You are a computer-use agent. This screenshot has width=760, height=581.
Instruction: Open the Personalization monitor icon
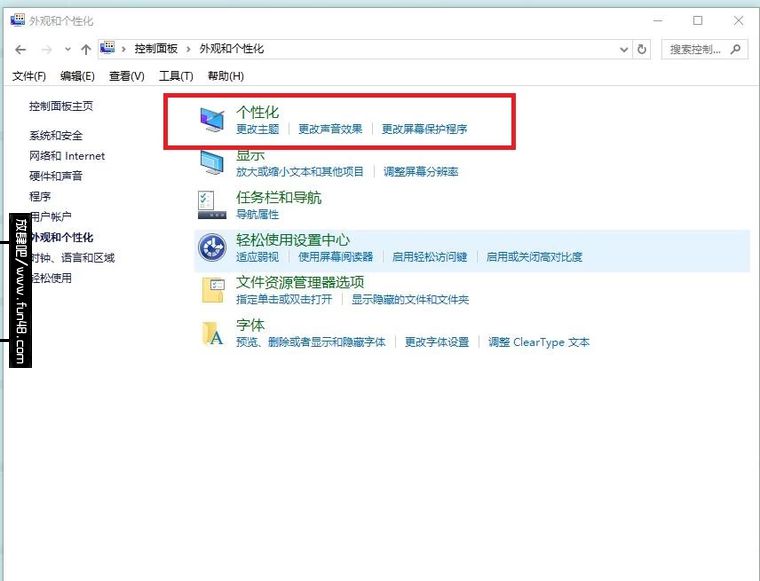pyautogui.click(x=212, y=120)
